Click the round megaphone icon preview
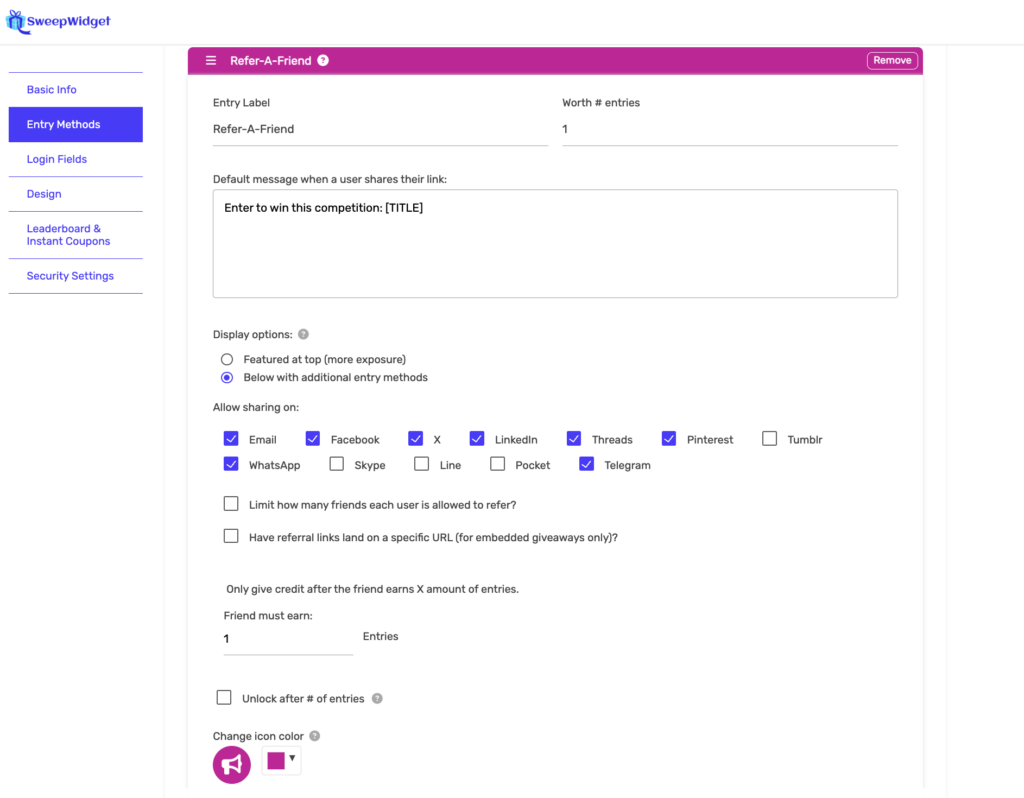The width and height of the screenshot is (1024, 798). click(x=232, y=765)
